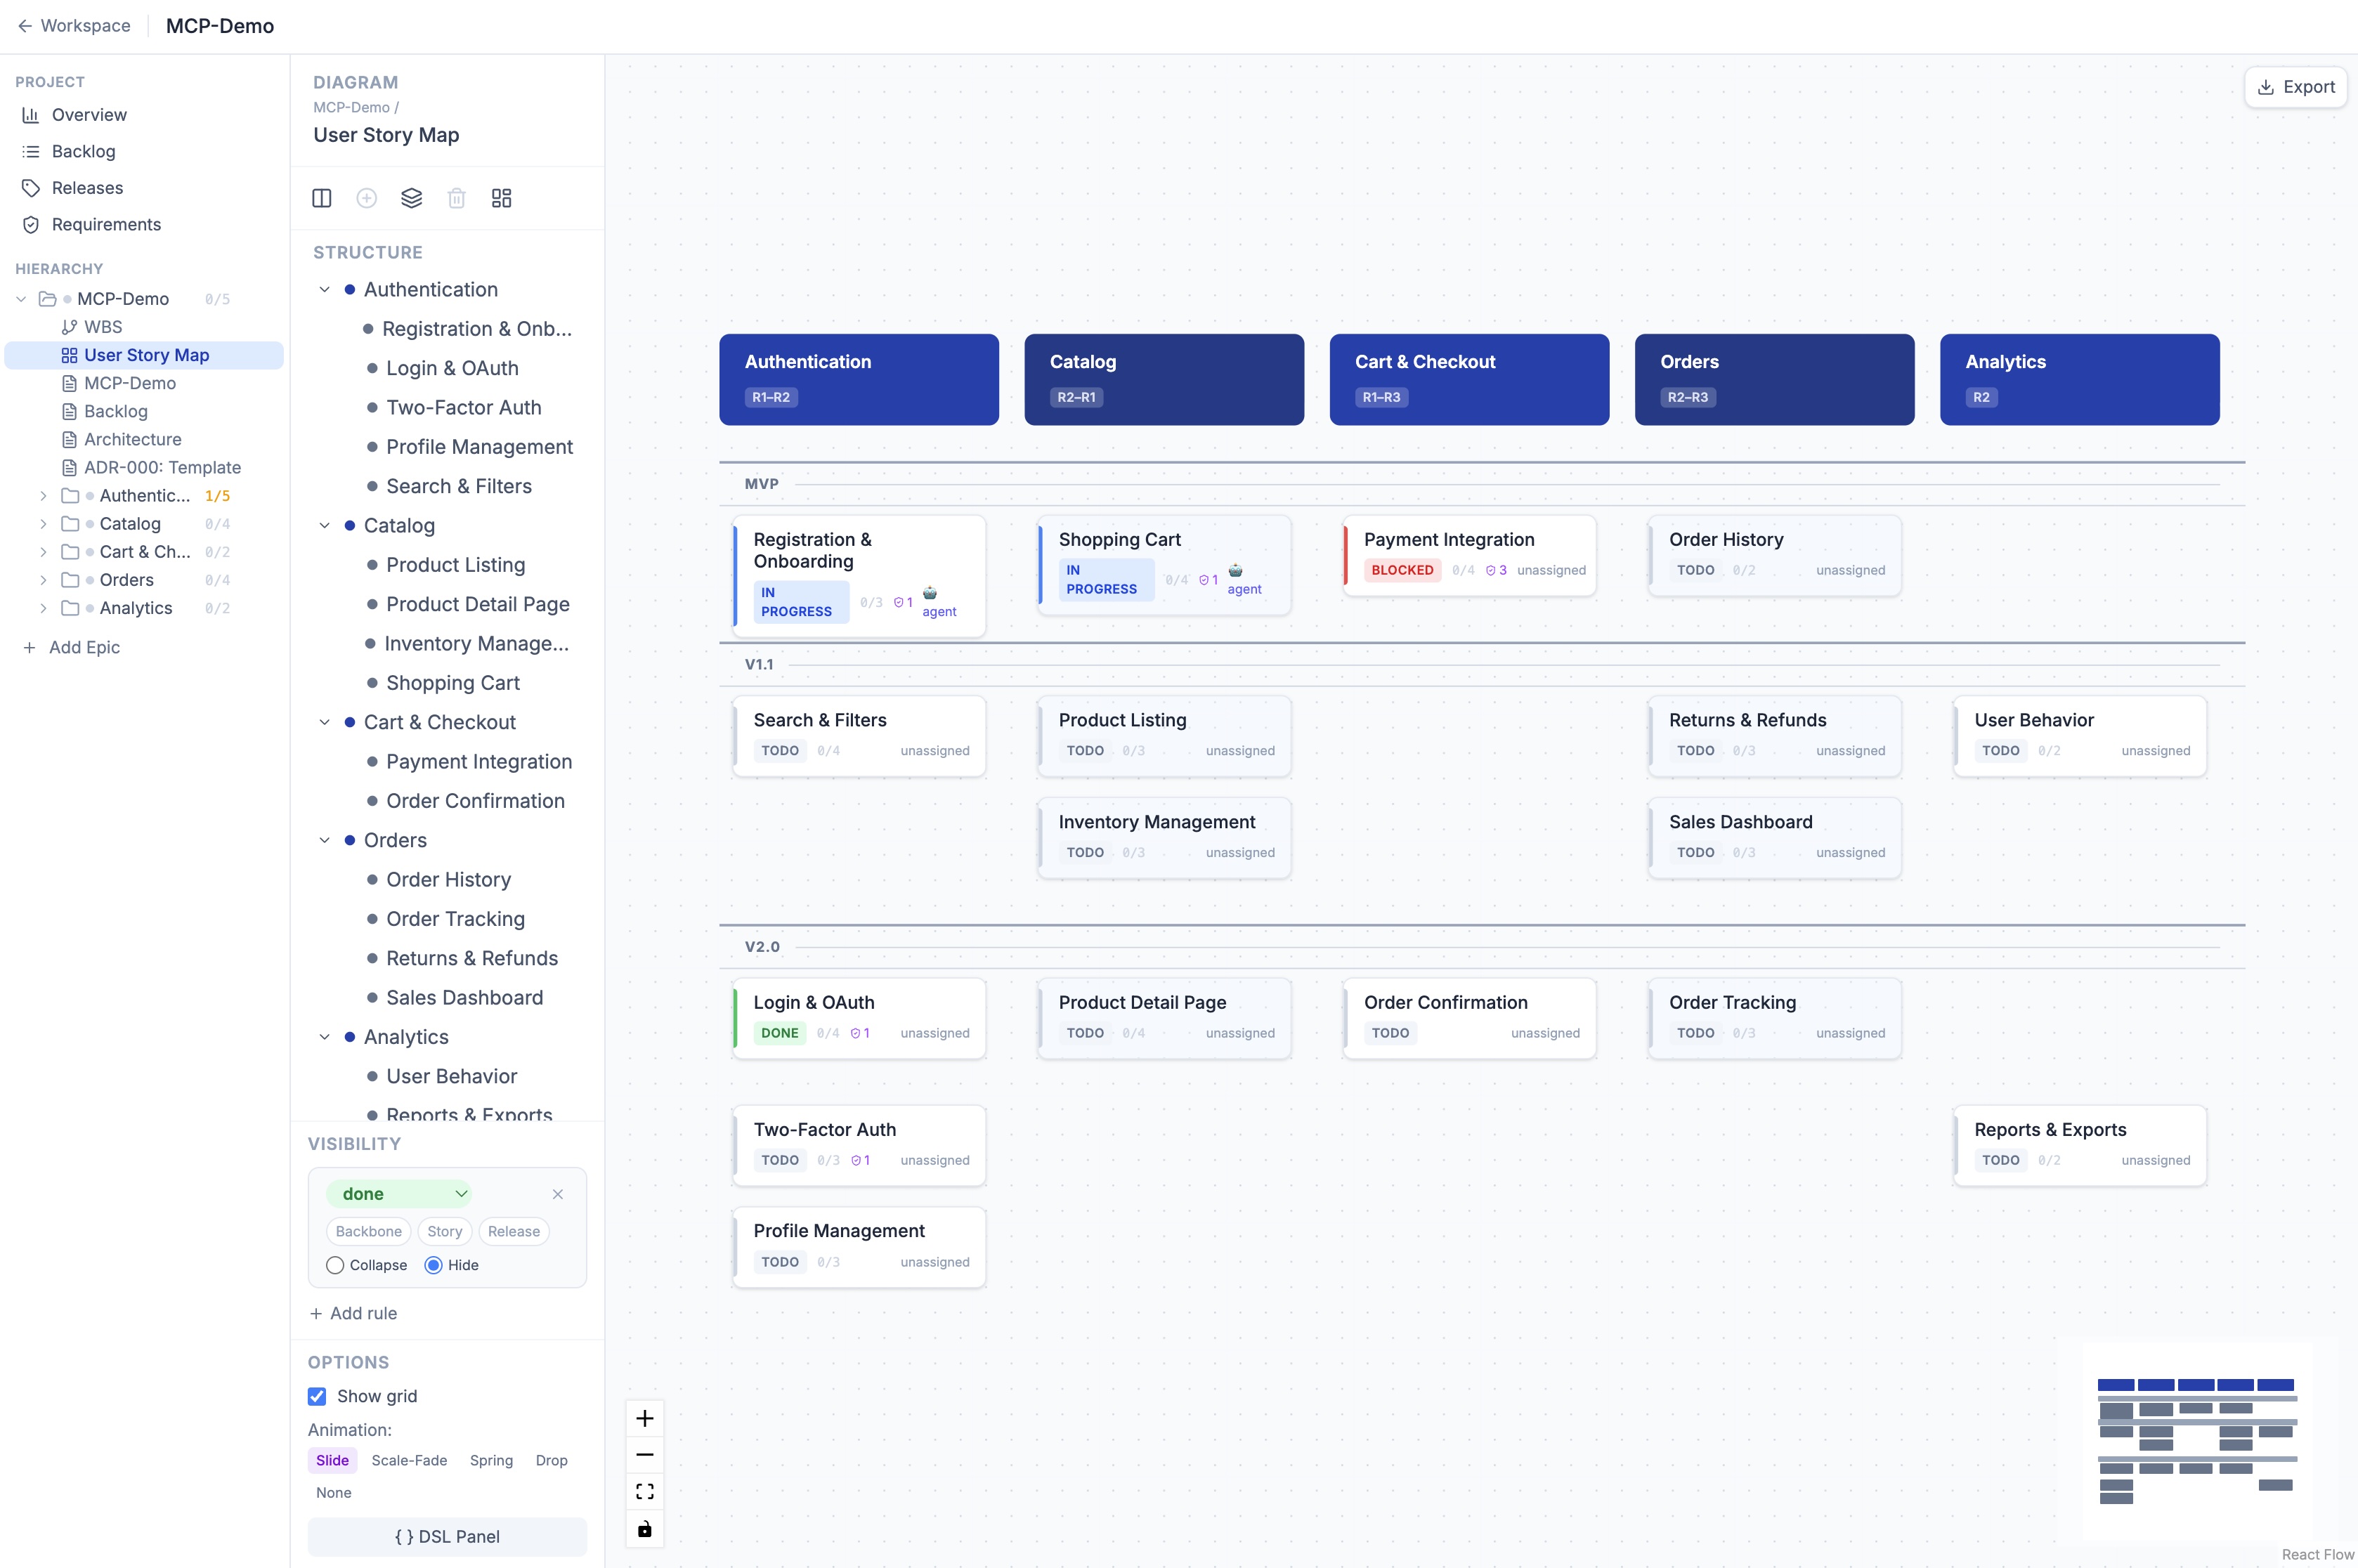Click the Export download button
The height and width of the screenshot is (1568, 2358).
click(x=2296, y=87)
